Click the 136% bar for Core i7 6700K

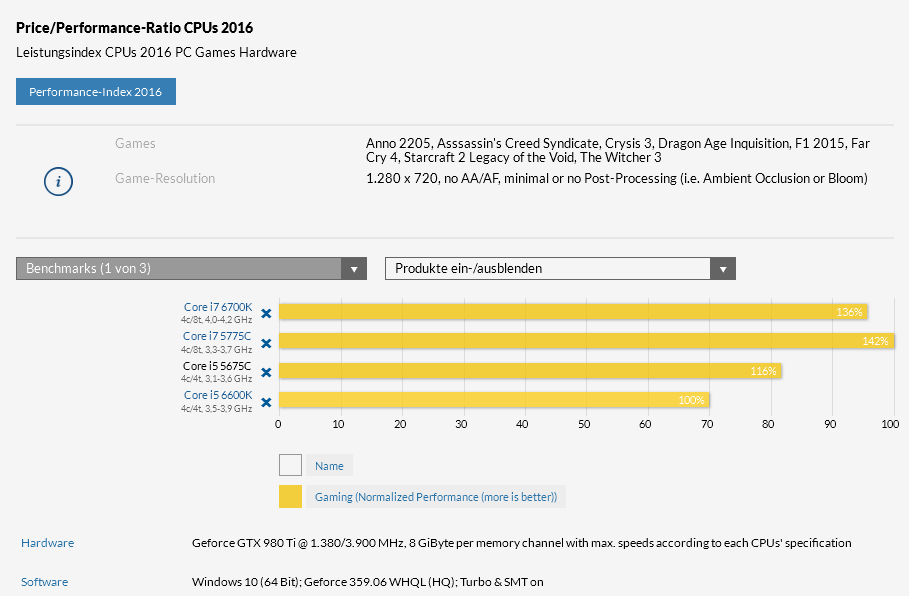573,312
